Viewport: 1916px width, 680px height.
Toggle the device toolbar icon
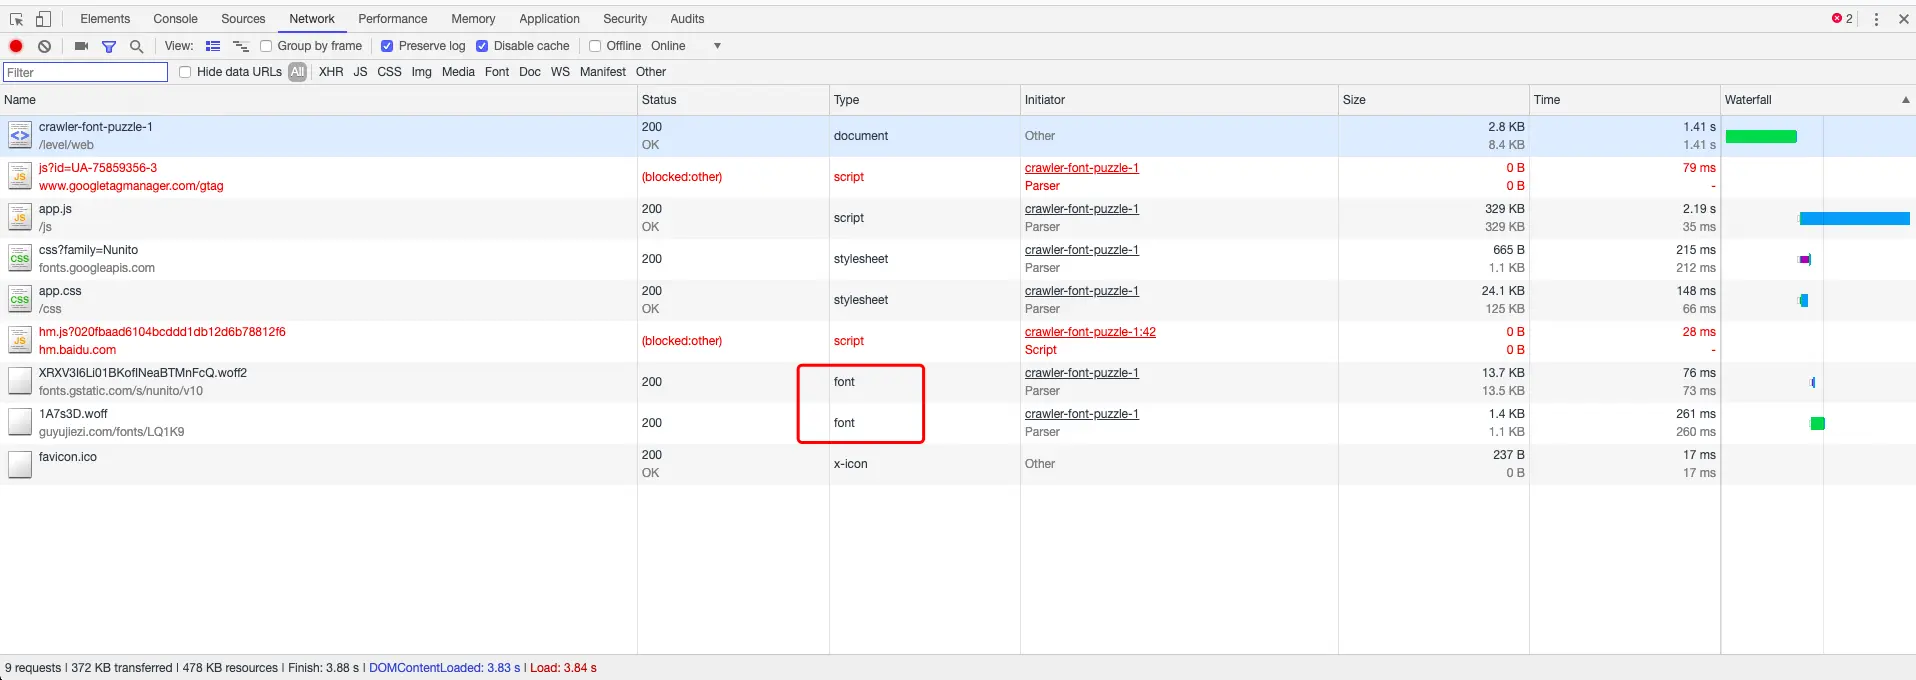tap(43, 19)
